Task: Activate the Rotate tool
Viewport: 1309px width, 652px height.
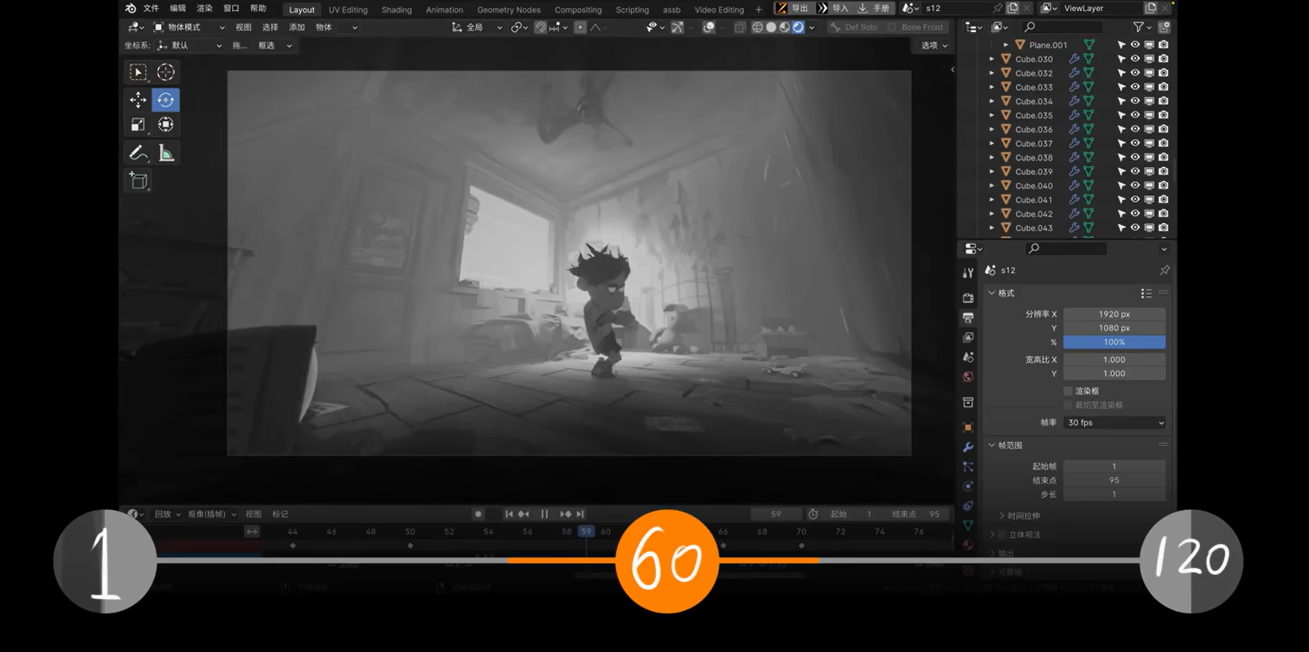Action: tap(166, 100)
